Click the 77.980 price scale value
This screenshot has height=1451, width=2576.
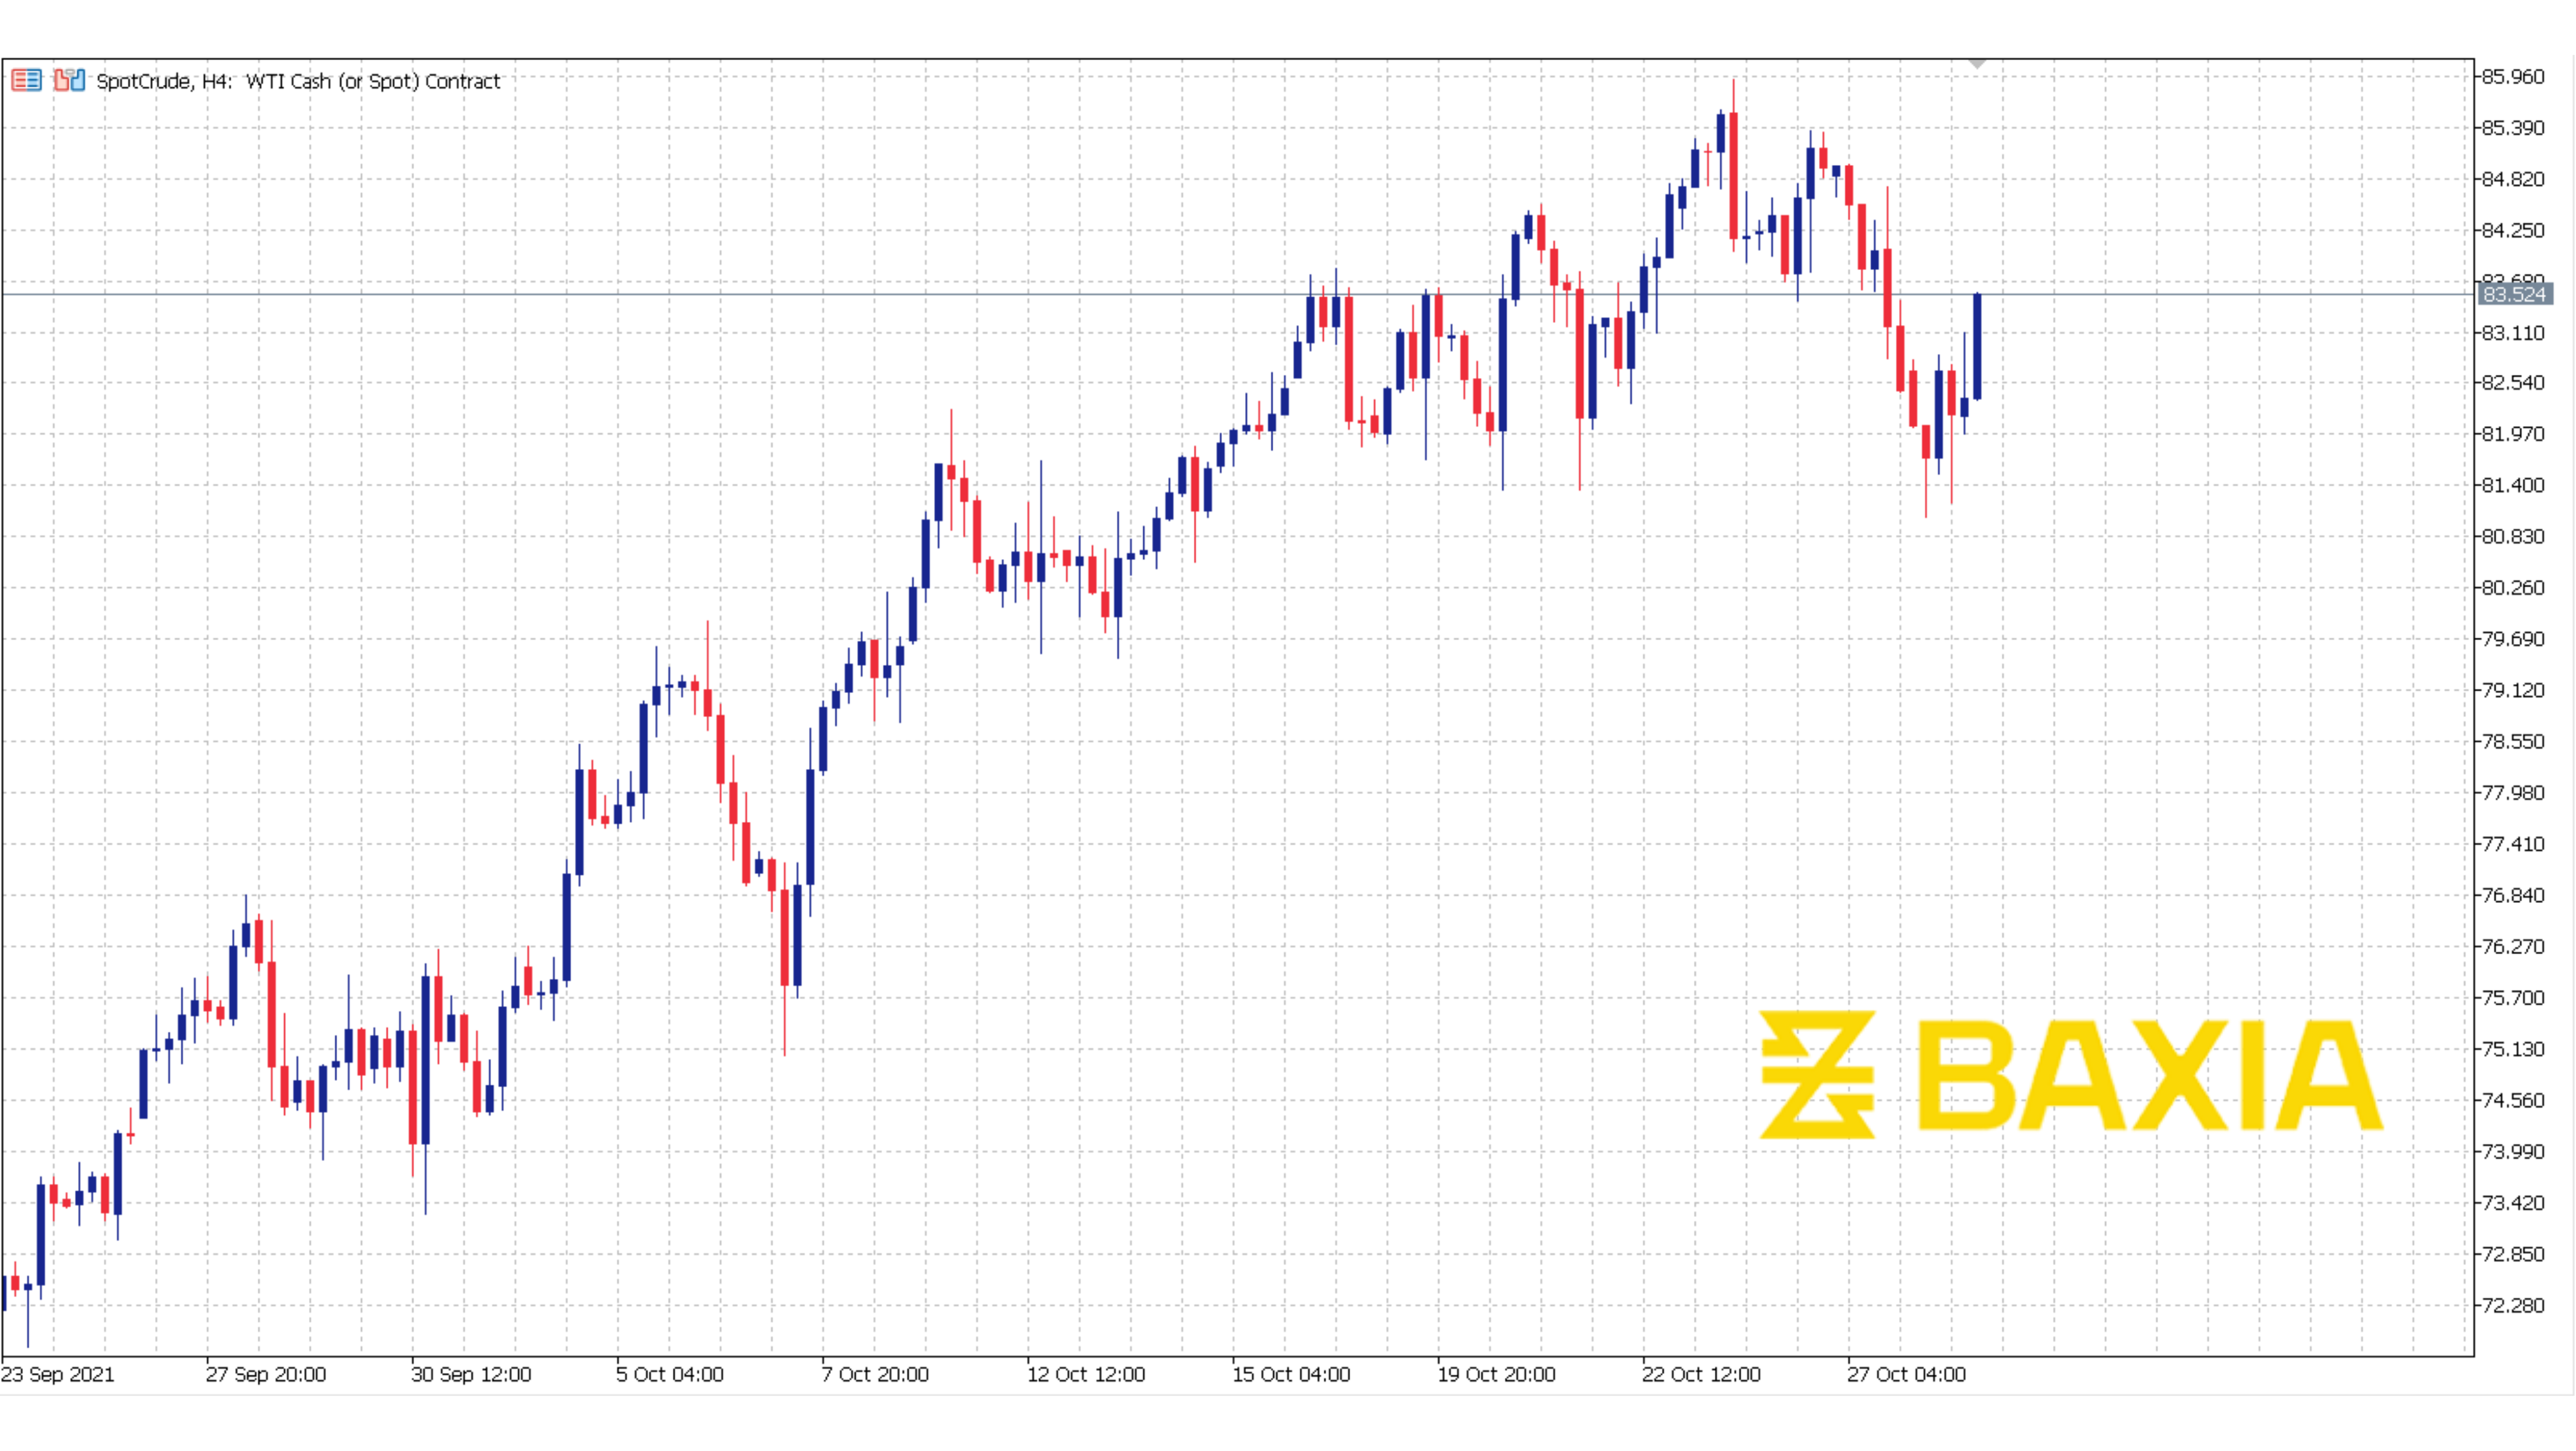point(2513,793)
